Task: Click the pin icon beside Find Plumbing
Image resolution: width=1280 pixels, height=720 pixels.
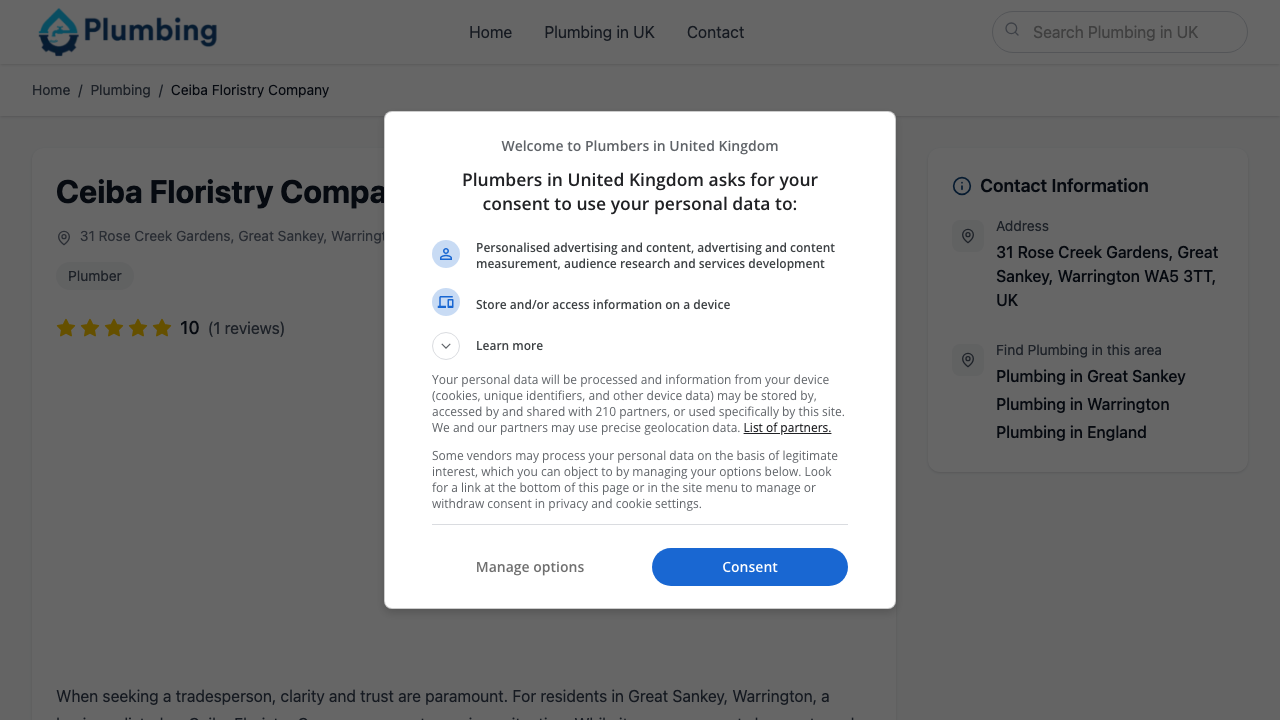Action: click(x=968, y=360)
